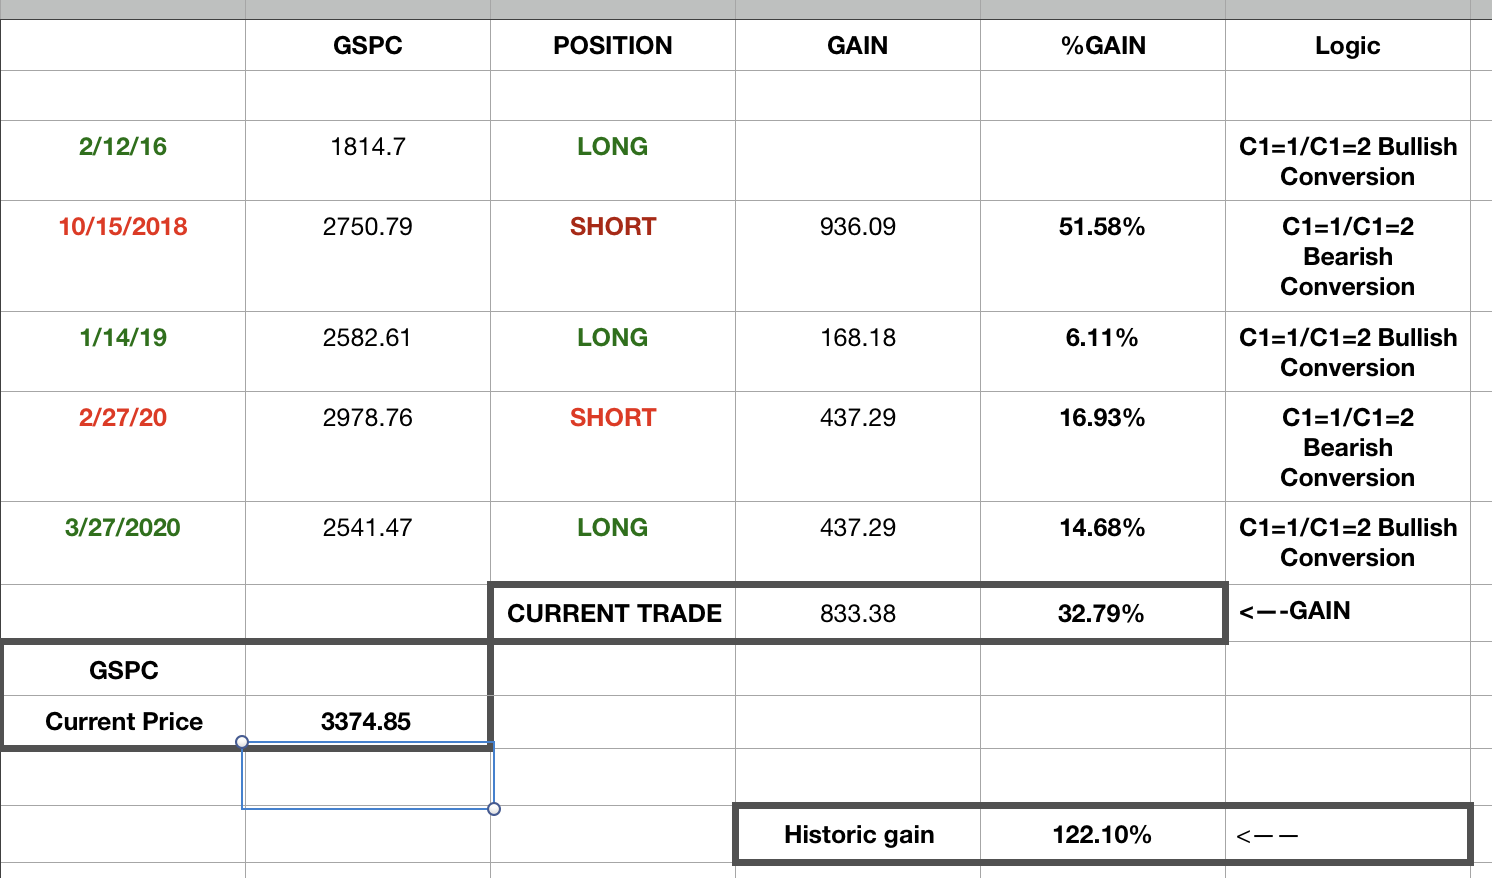
Task: Select the CURRENT TRADE label cell
Action: [614, 614]
